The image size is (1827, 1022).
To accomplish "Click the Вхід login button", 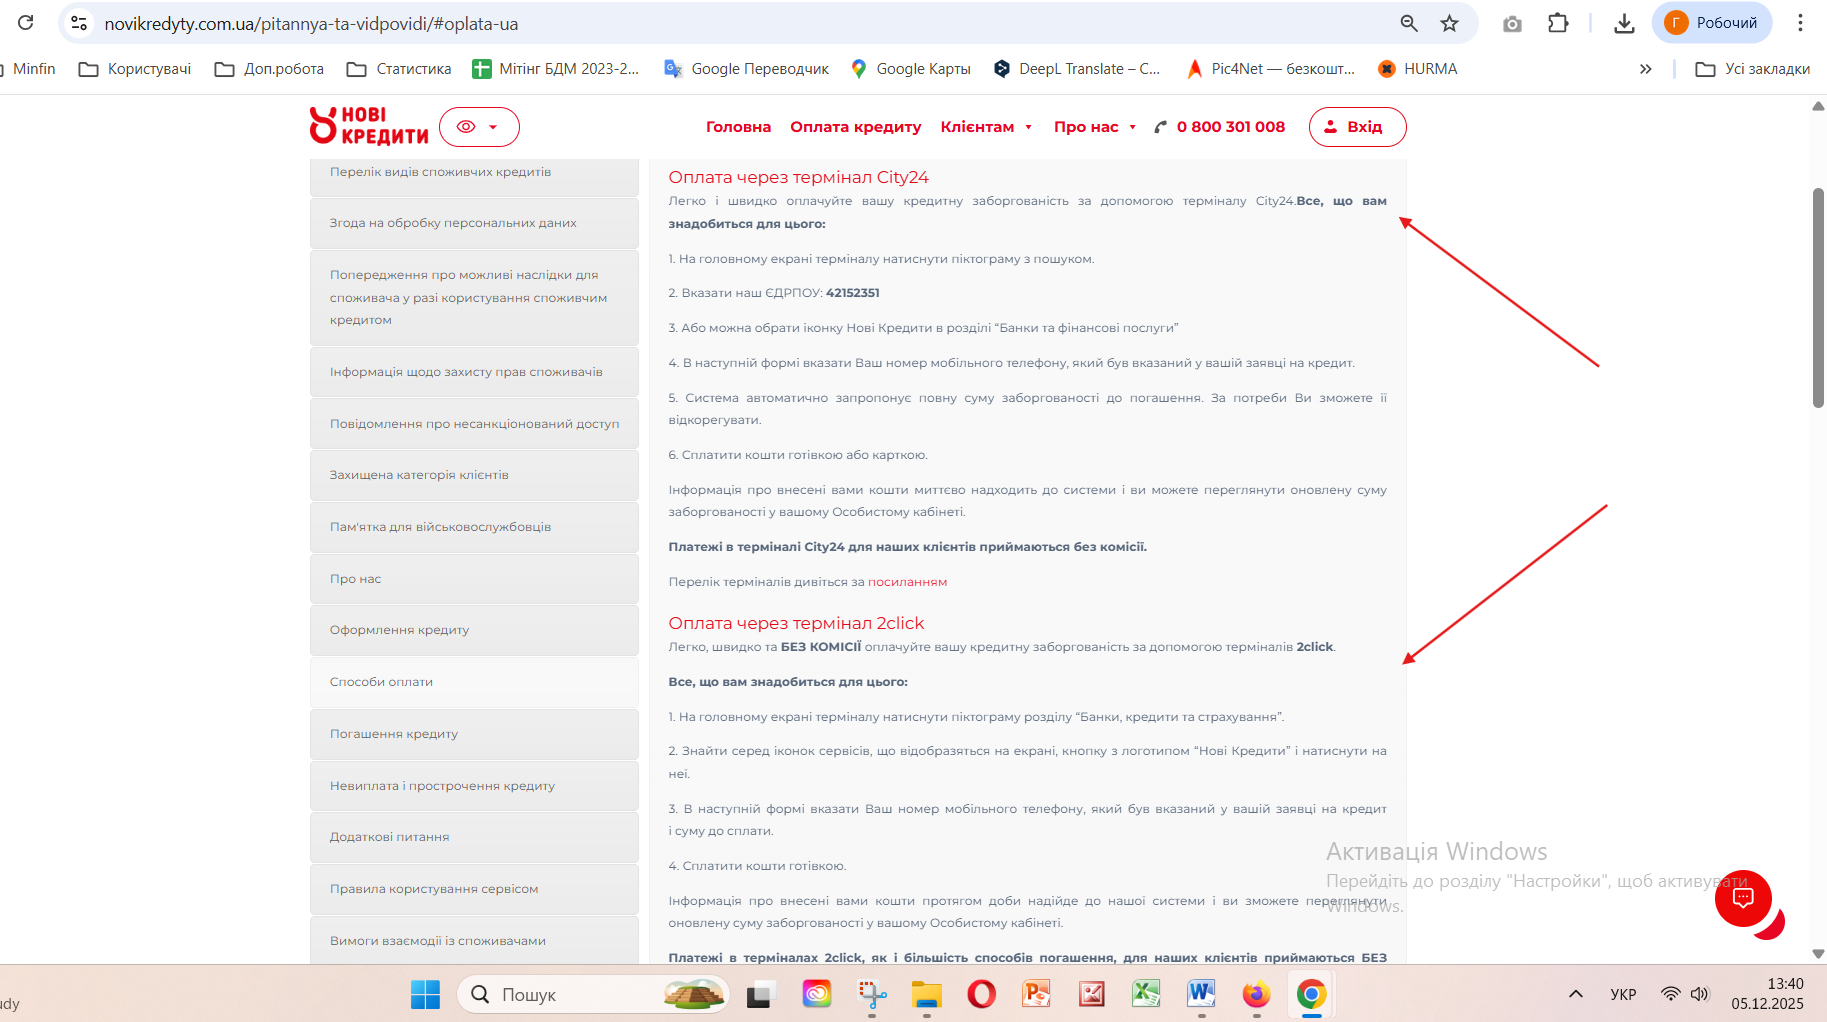I will (1357, 127).
